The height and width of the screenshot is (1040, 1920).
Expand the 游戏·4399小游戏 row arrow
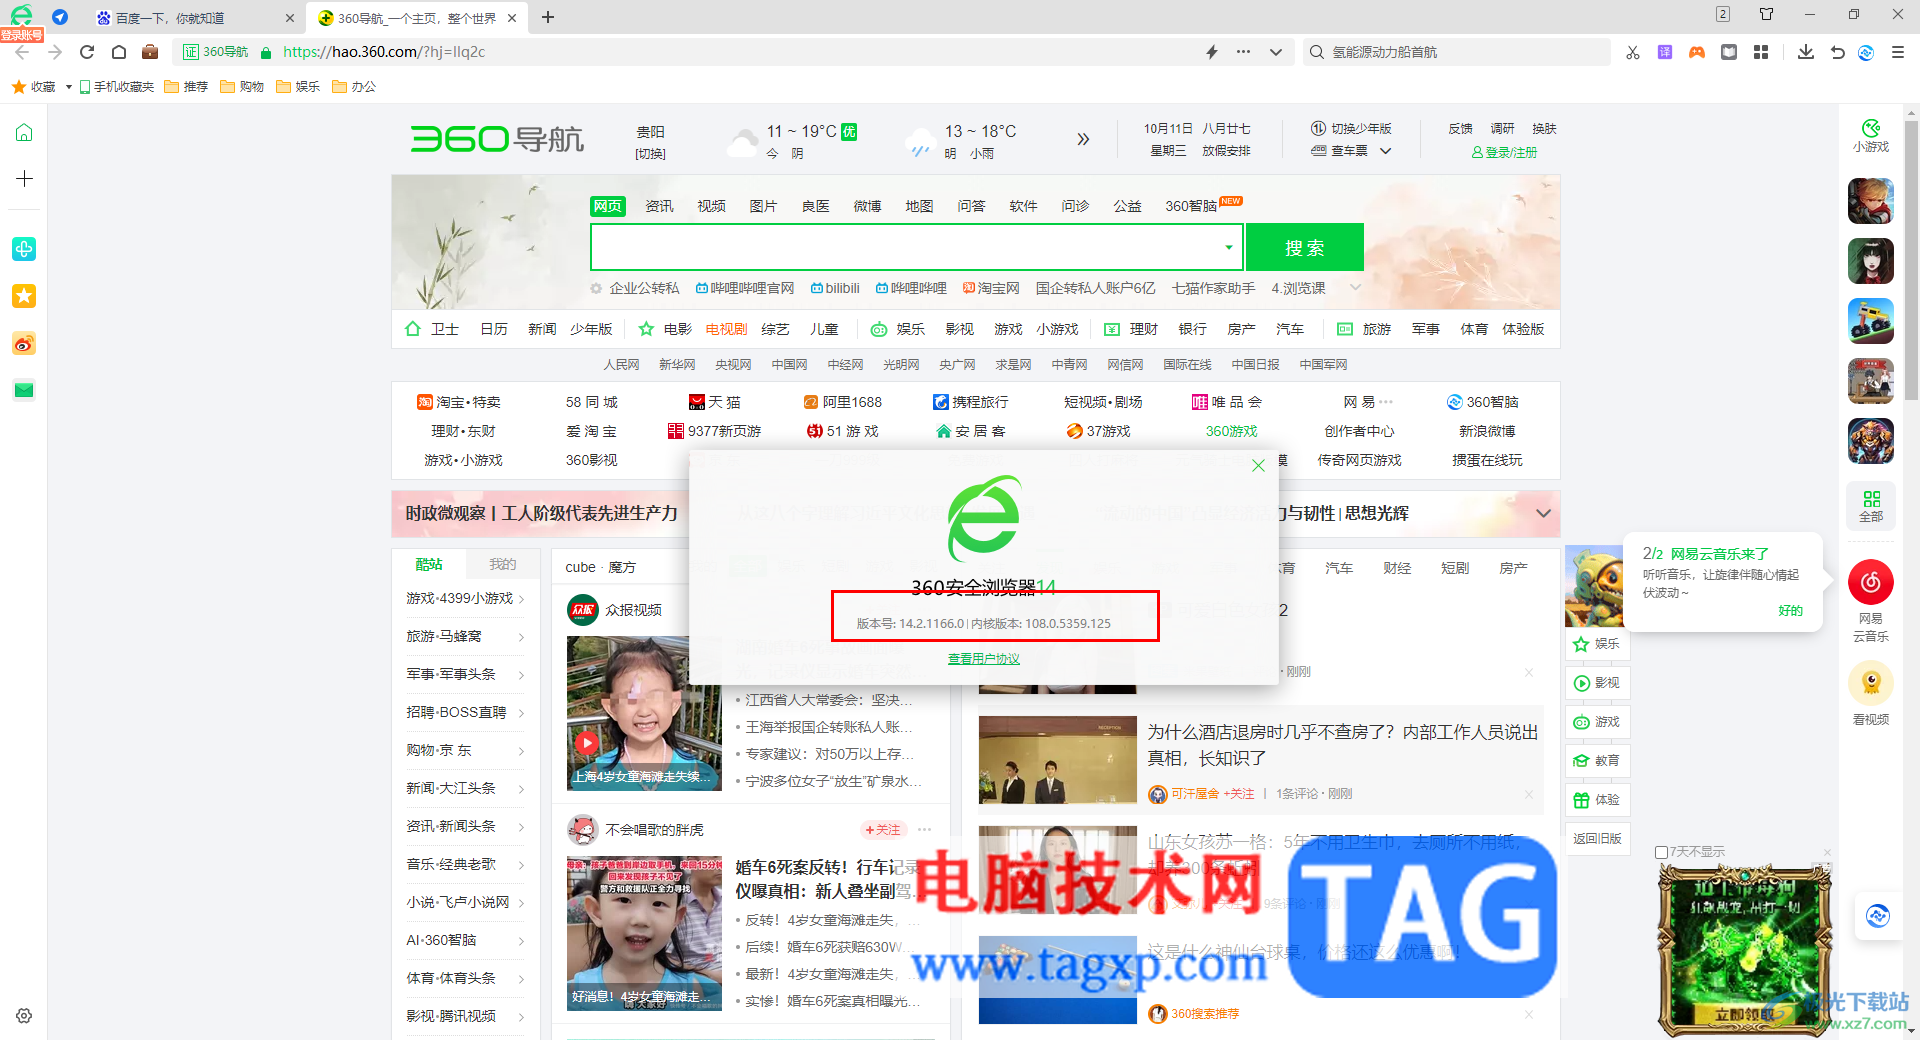[521, 599]
